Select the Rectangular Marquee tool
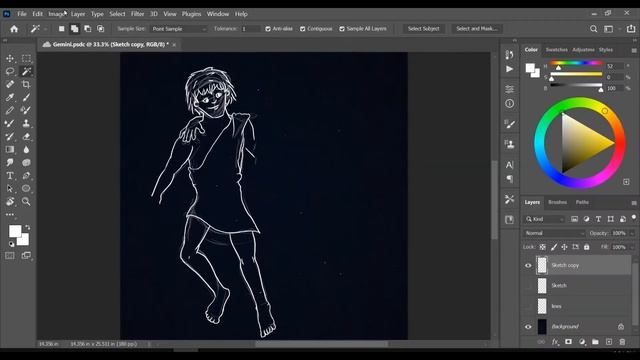Image resolution: width=640 pixels, height=360 pixels. tap(26, 58)
